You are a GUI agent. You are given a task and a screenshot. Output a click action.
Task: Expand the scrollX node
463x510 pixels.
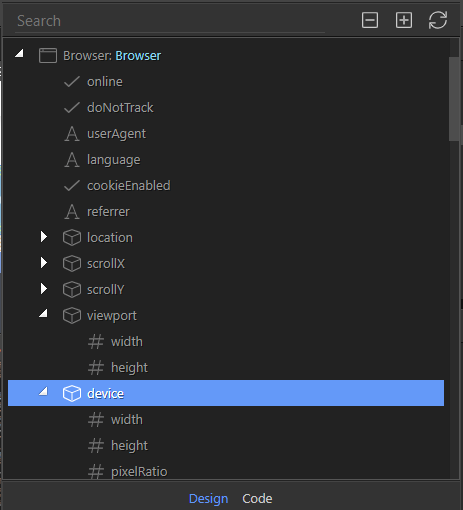[x=44, y=263]
